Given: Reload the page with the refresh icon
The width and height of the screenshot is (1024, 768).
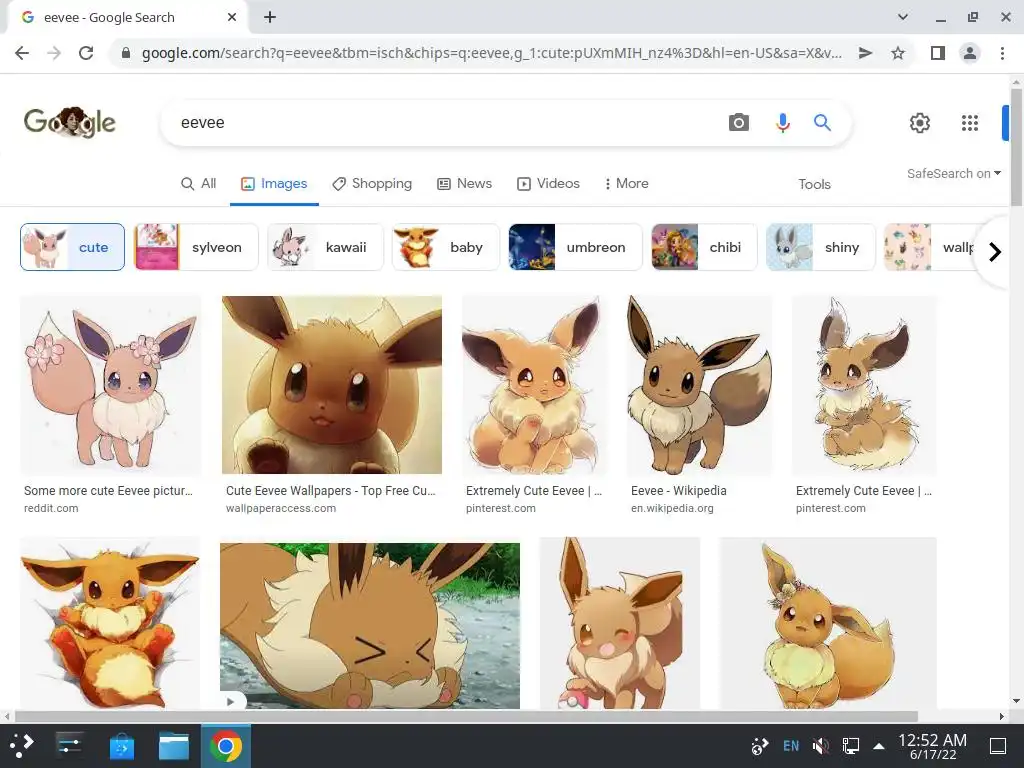Looking at the screenshot, I should 86,53.
